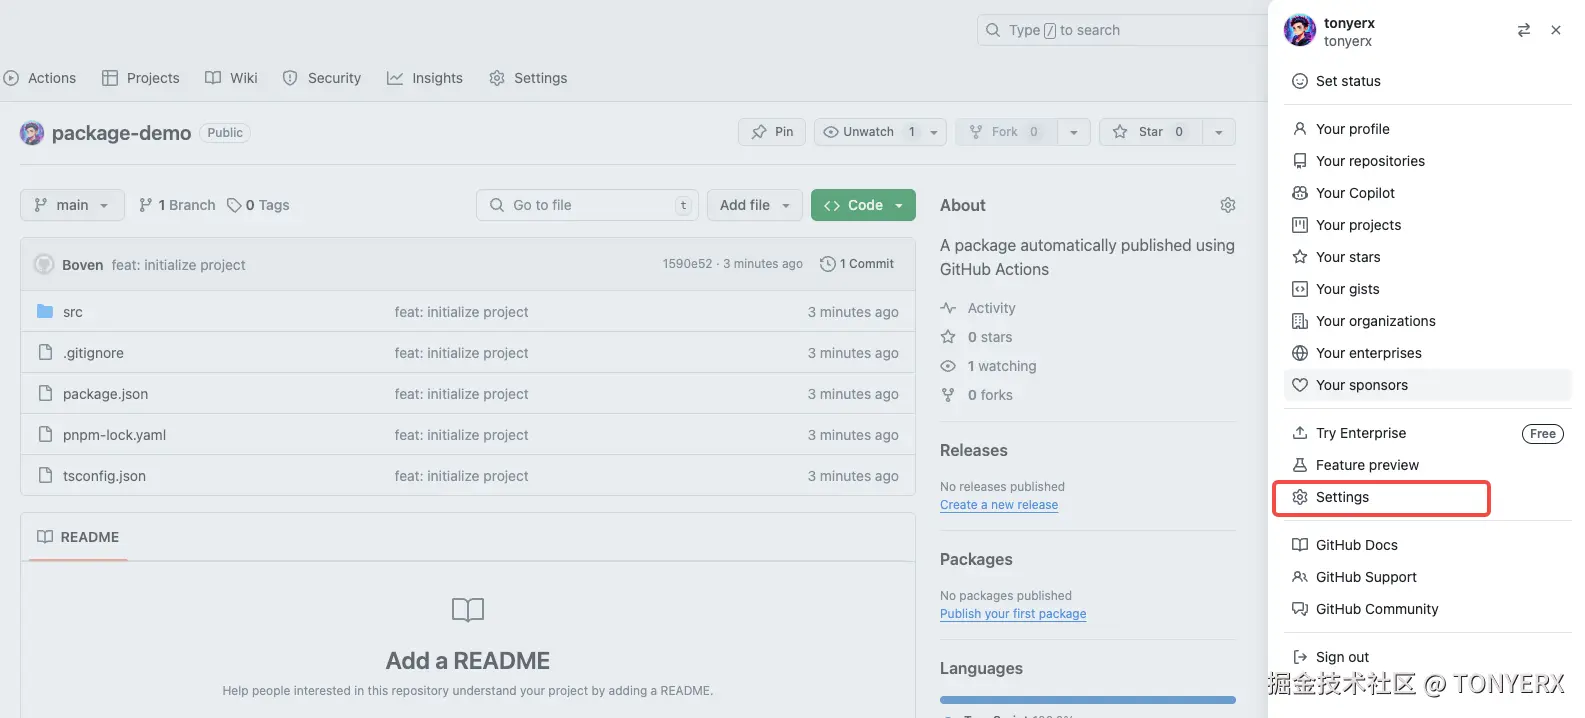The height and width of the screenshot is (718, 1585).
Task: Click Sign out
Action: [1427, 657]
